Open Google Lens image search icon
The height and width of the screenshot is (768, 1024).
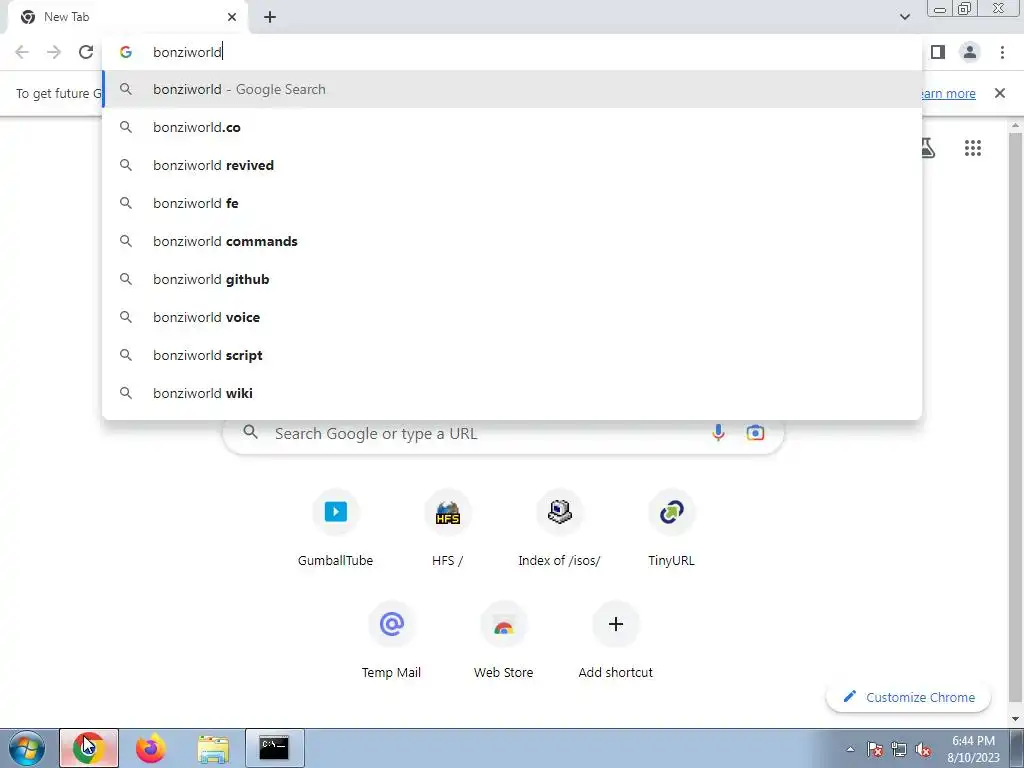pyautogui.click(x=756, y=433)
